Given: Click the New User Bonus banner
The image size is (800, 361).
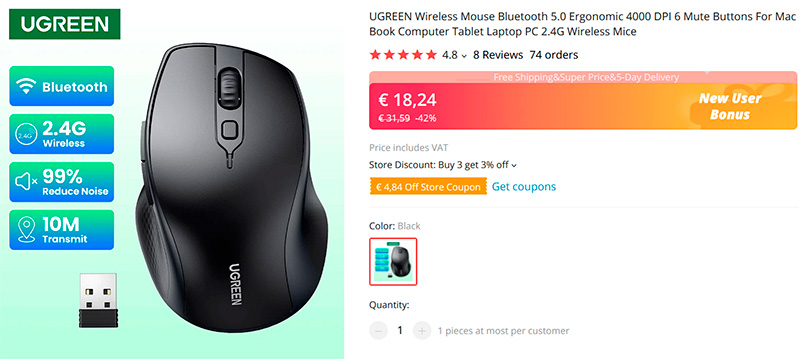Looking at the screenshot, I should [730, 106].
